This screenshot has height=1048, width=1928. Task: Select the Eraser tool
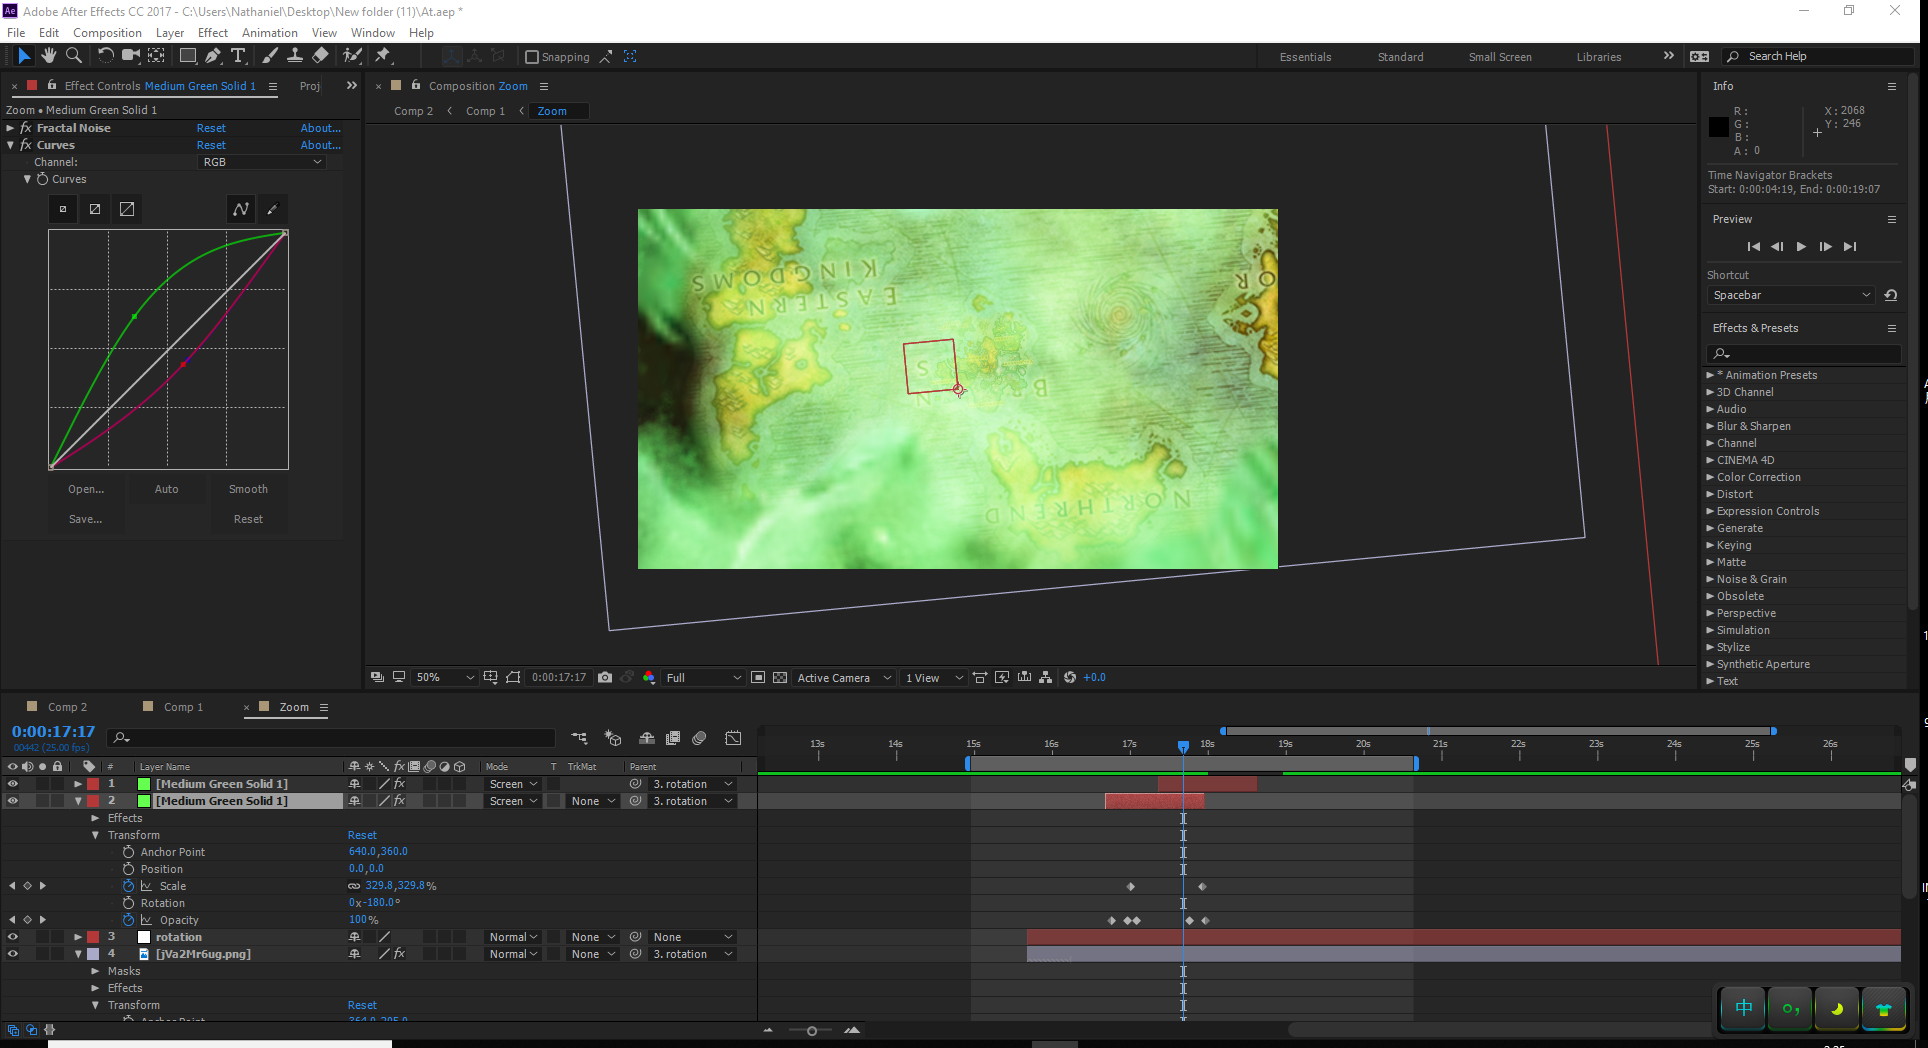tap(320, 56)
